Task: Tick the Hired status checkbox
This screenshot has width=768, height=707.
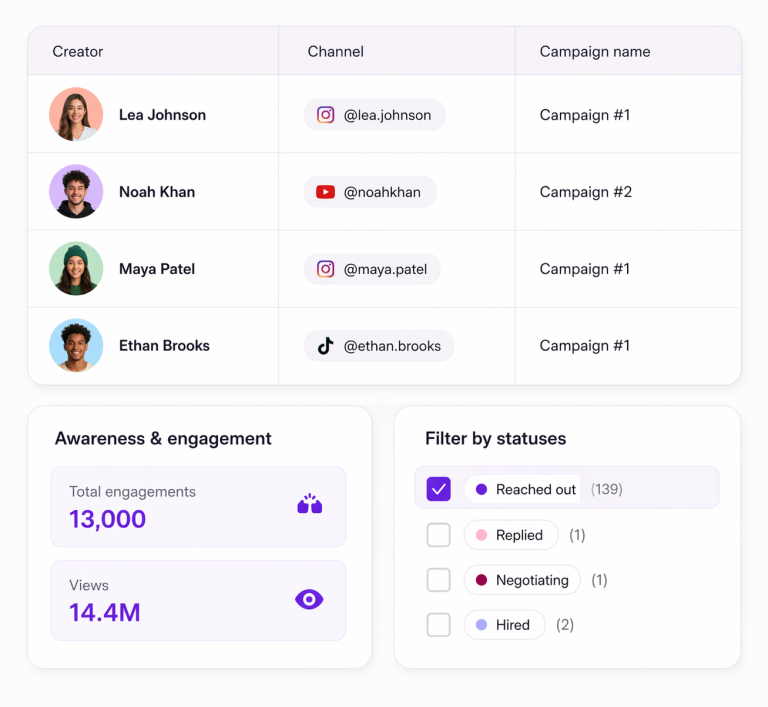Action: tap(438, 625)
